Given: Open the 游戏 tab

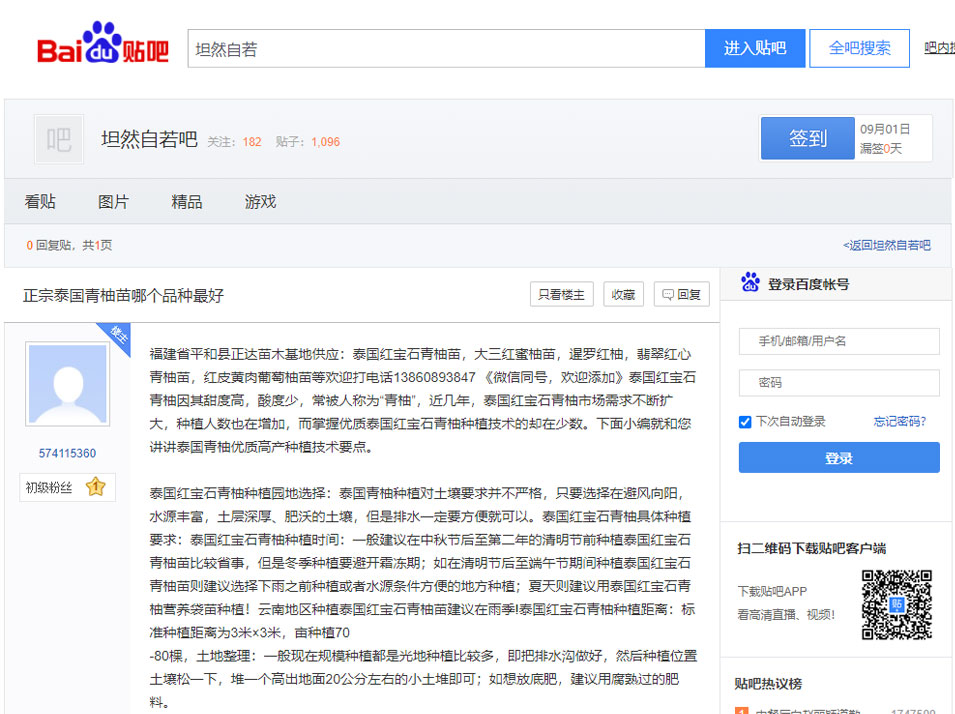Looking at the screenshot, I should pos(260,202).
